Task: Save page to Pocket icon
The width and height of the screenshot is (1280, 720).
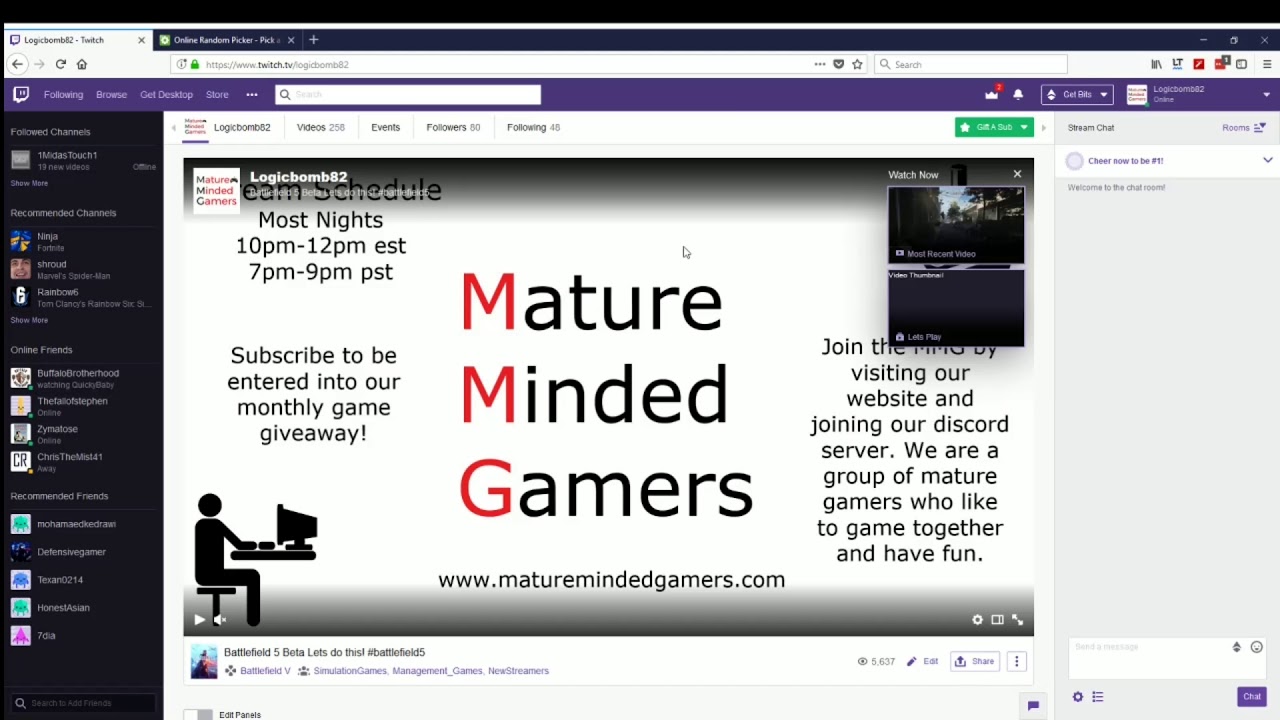Action: click(838, 64)
